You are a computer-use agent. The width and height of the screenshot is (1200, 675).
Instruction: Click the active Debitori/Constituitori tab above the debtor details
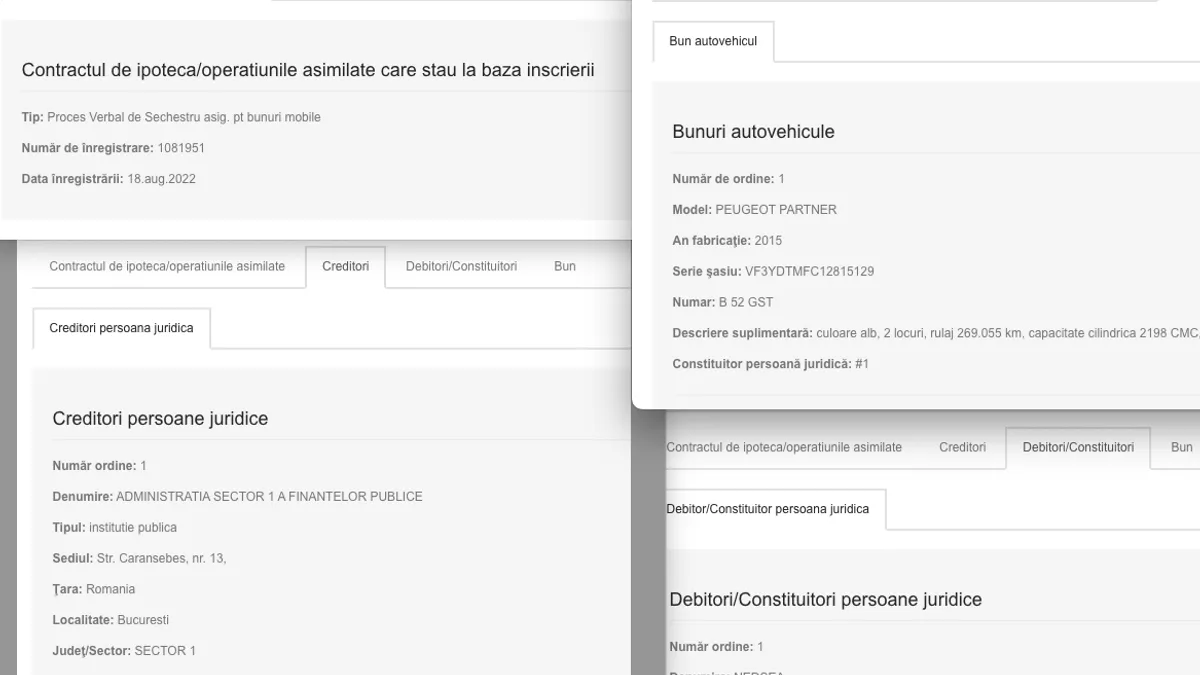(1077, 448)
